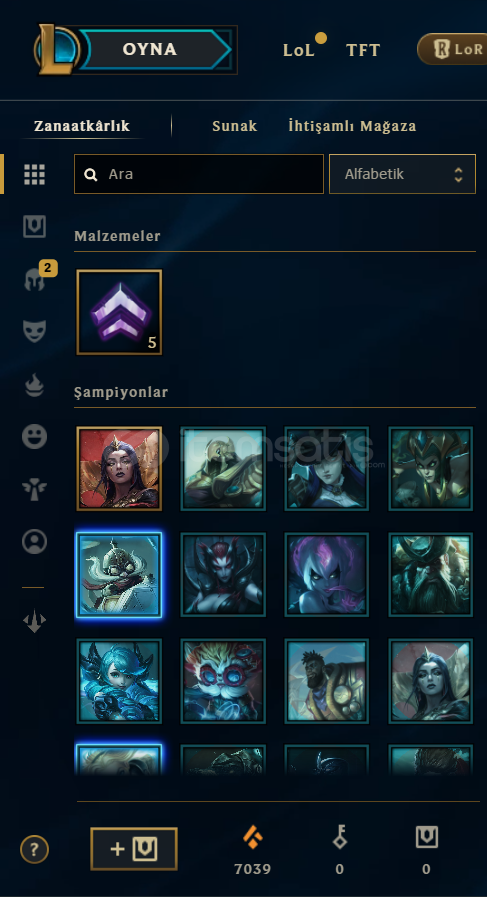Image resolution: width=487 pixels, height=897 pixels.
Task: Select the ward skins filter icon
Action: 34,489
